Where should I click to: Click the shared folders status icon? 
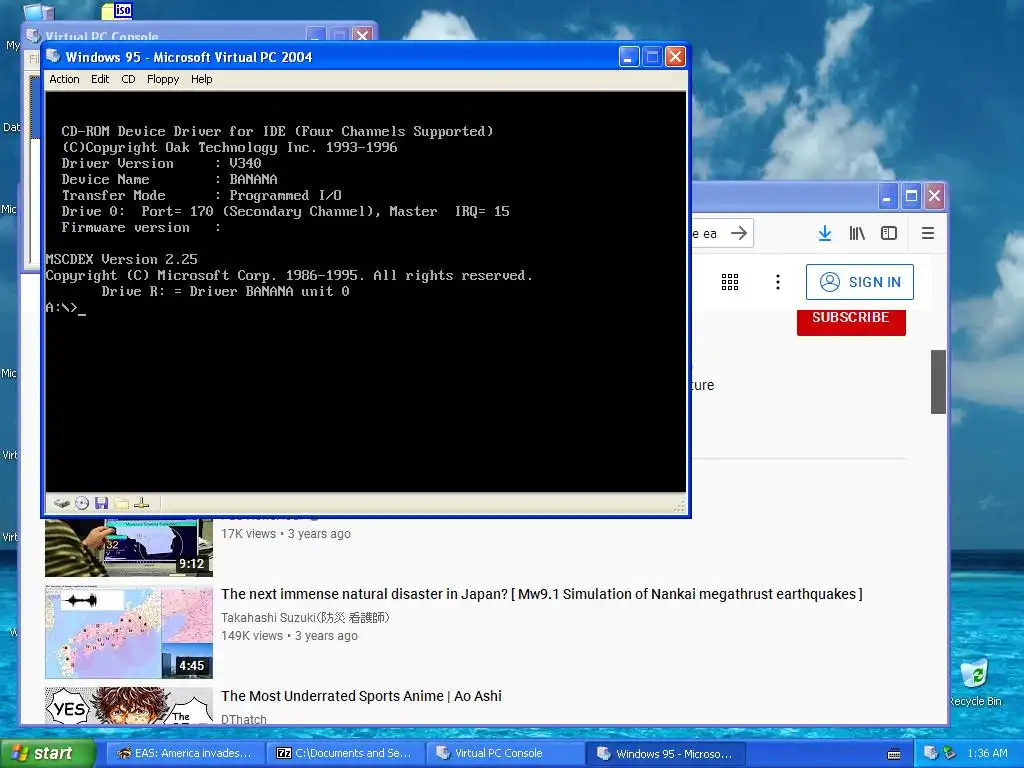[121, 504]
